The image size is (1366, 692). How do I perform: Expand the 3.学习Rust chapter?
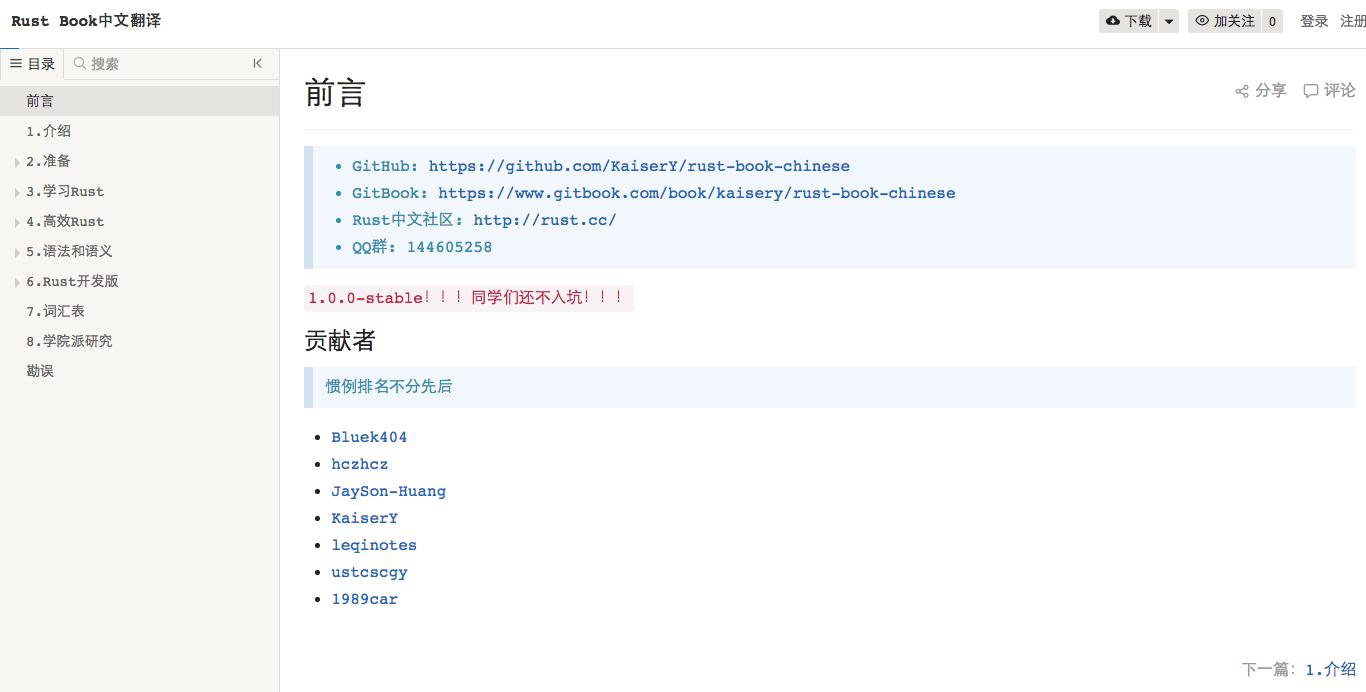tap(17, 192)
